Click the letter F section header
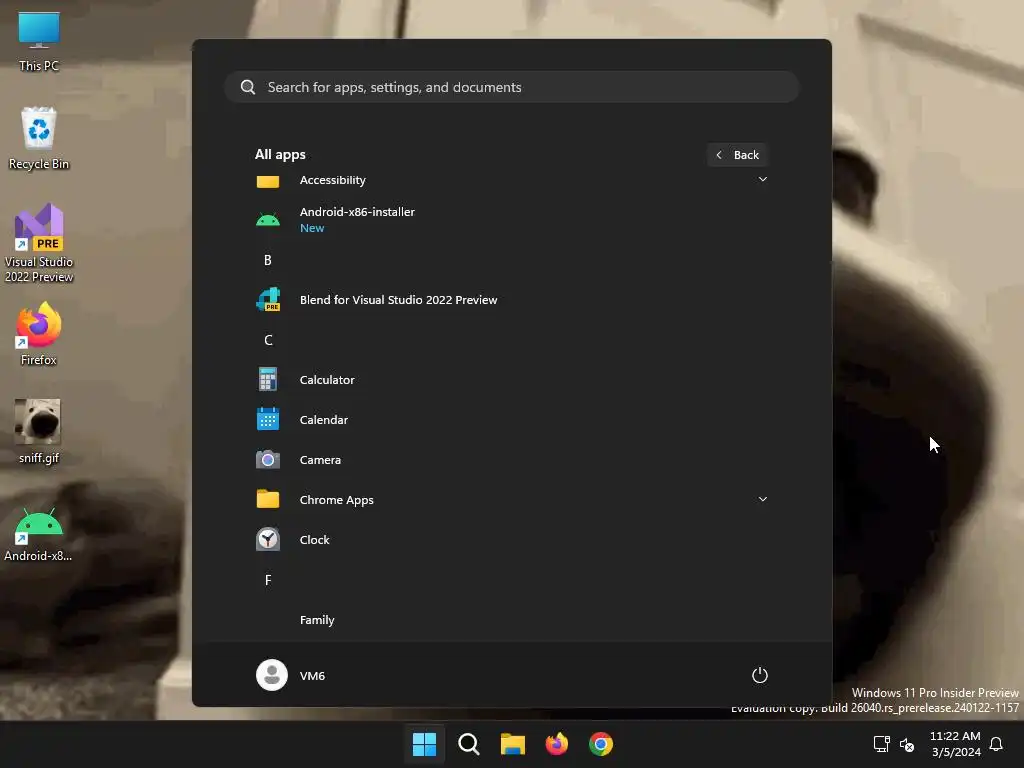Viewport: 1024px width, 768px height. click(268, 580)
